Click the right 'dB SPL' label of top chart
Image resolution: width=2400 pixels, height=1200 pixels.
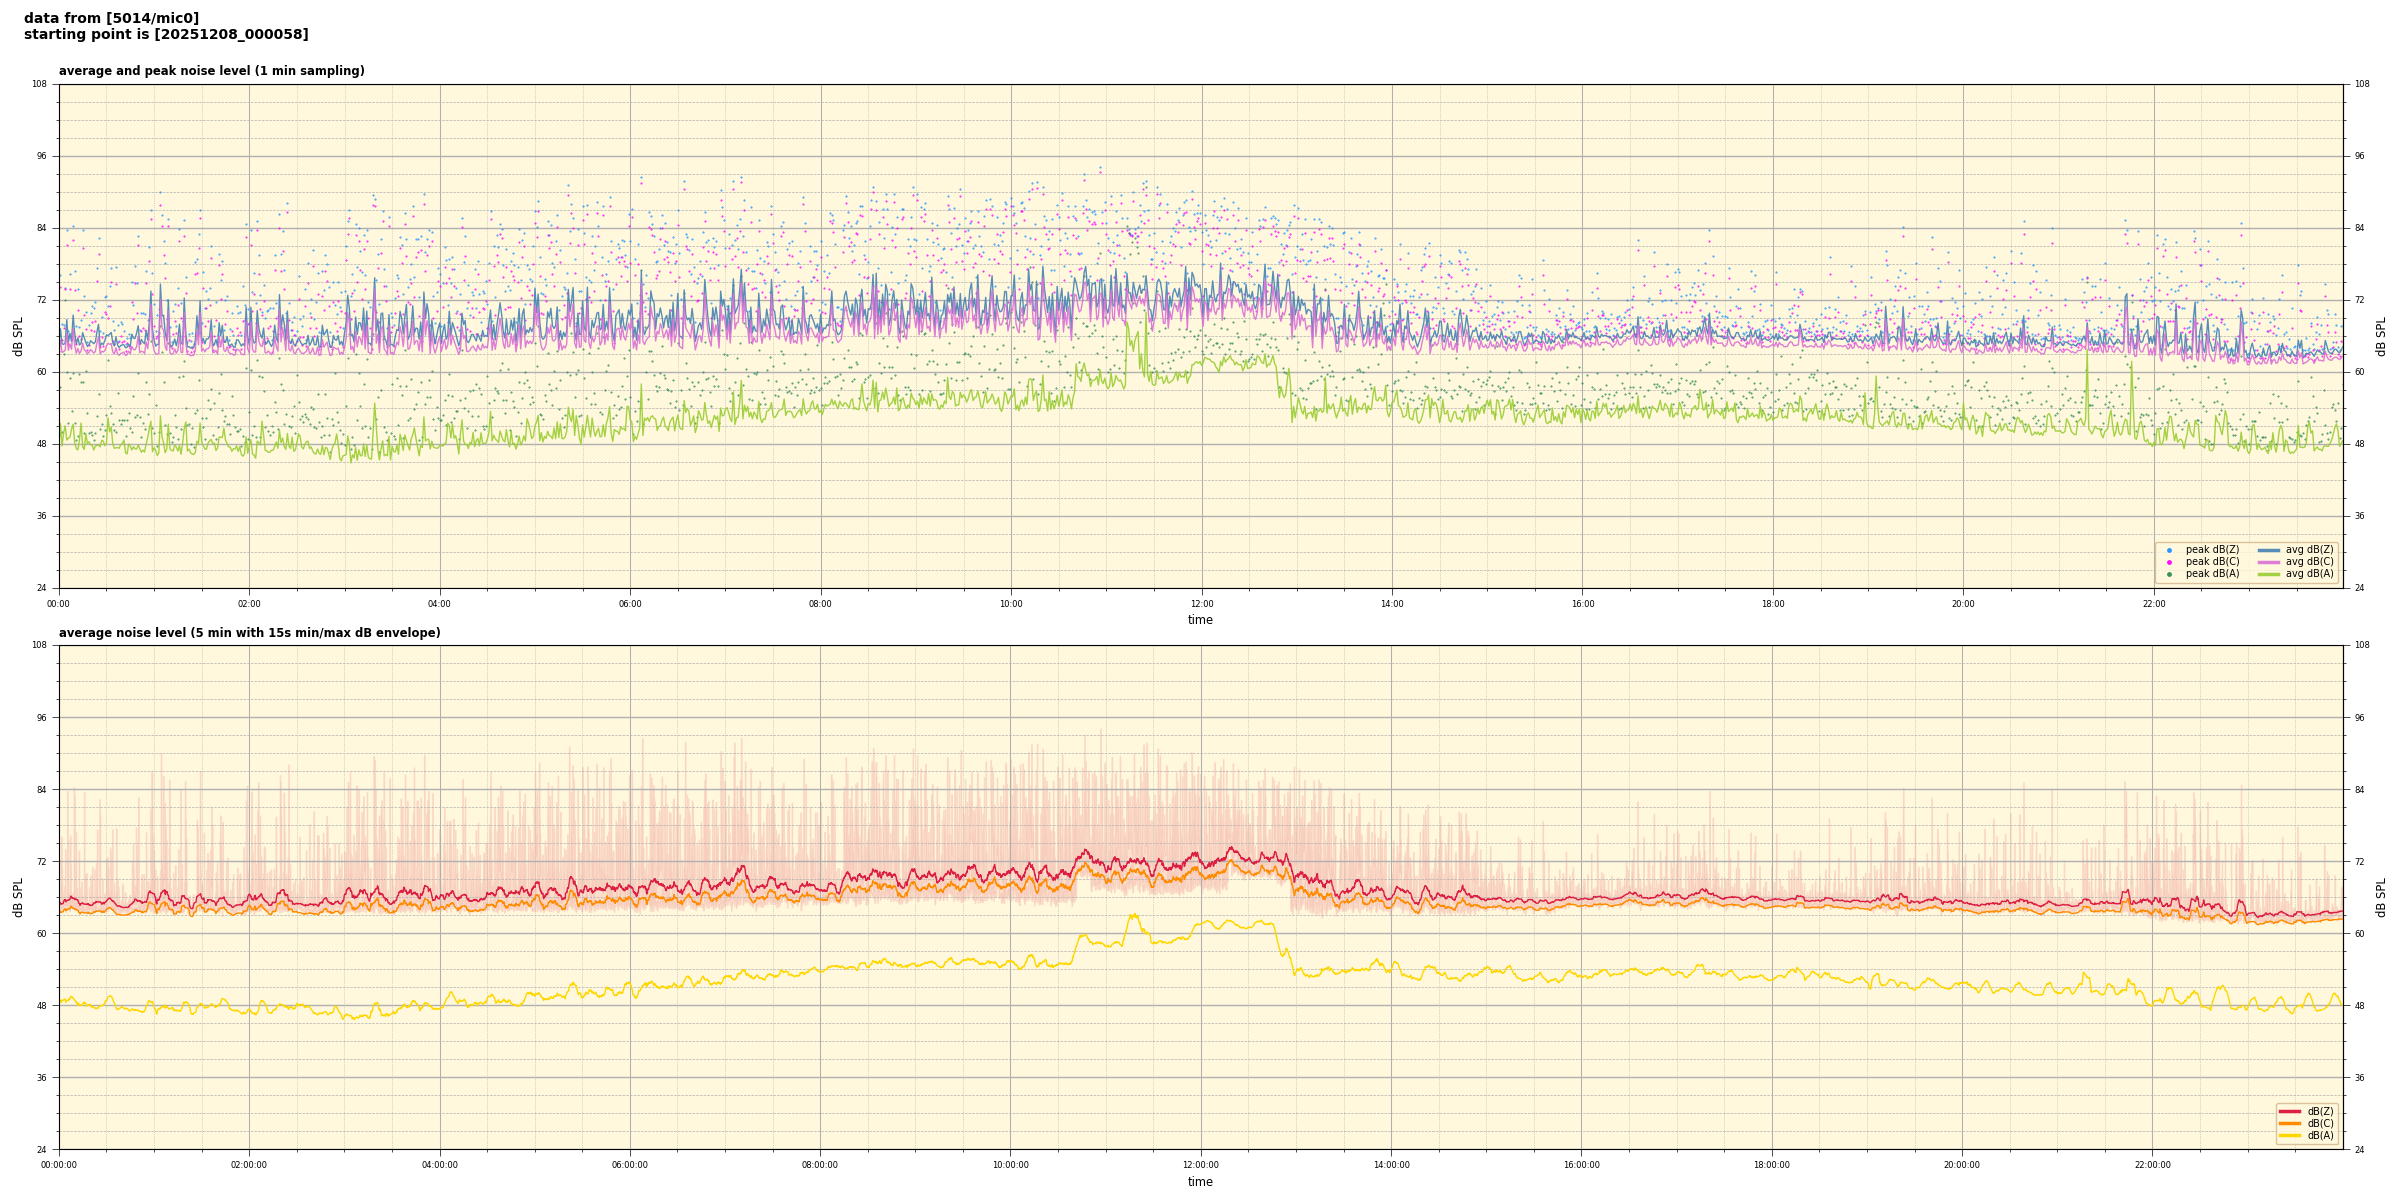click(2381, 336)
